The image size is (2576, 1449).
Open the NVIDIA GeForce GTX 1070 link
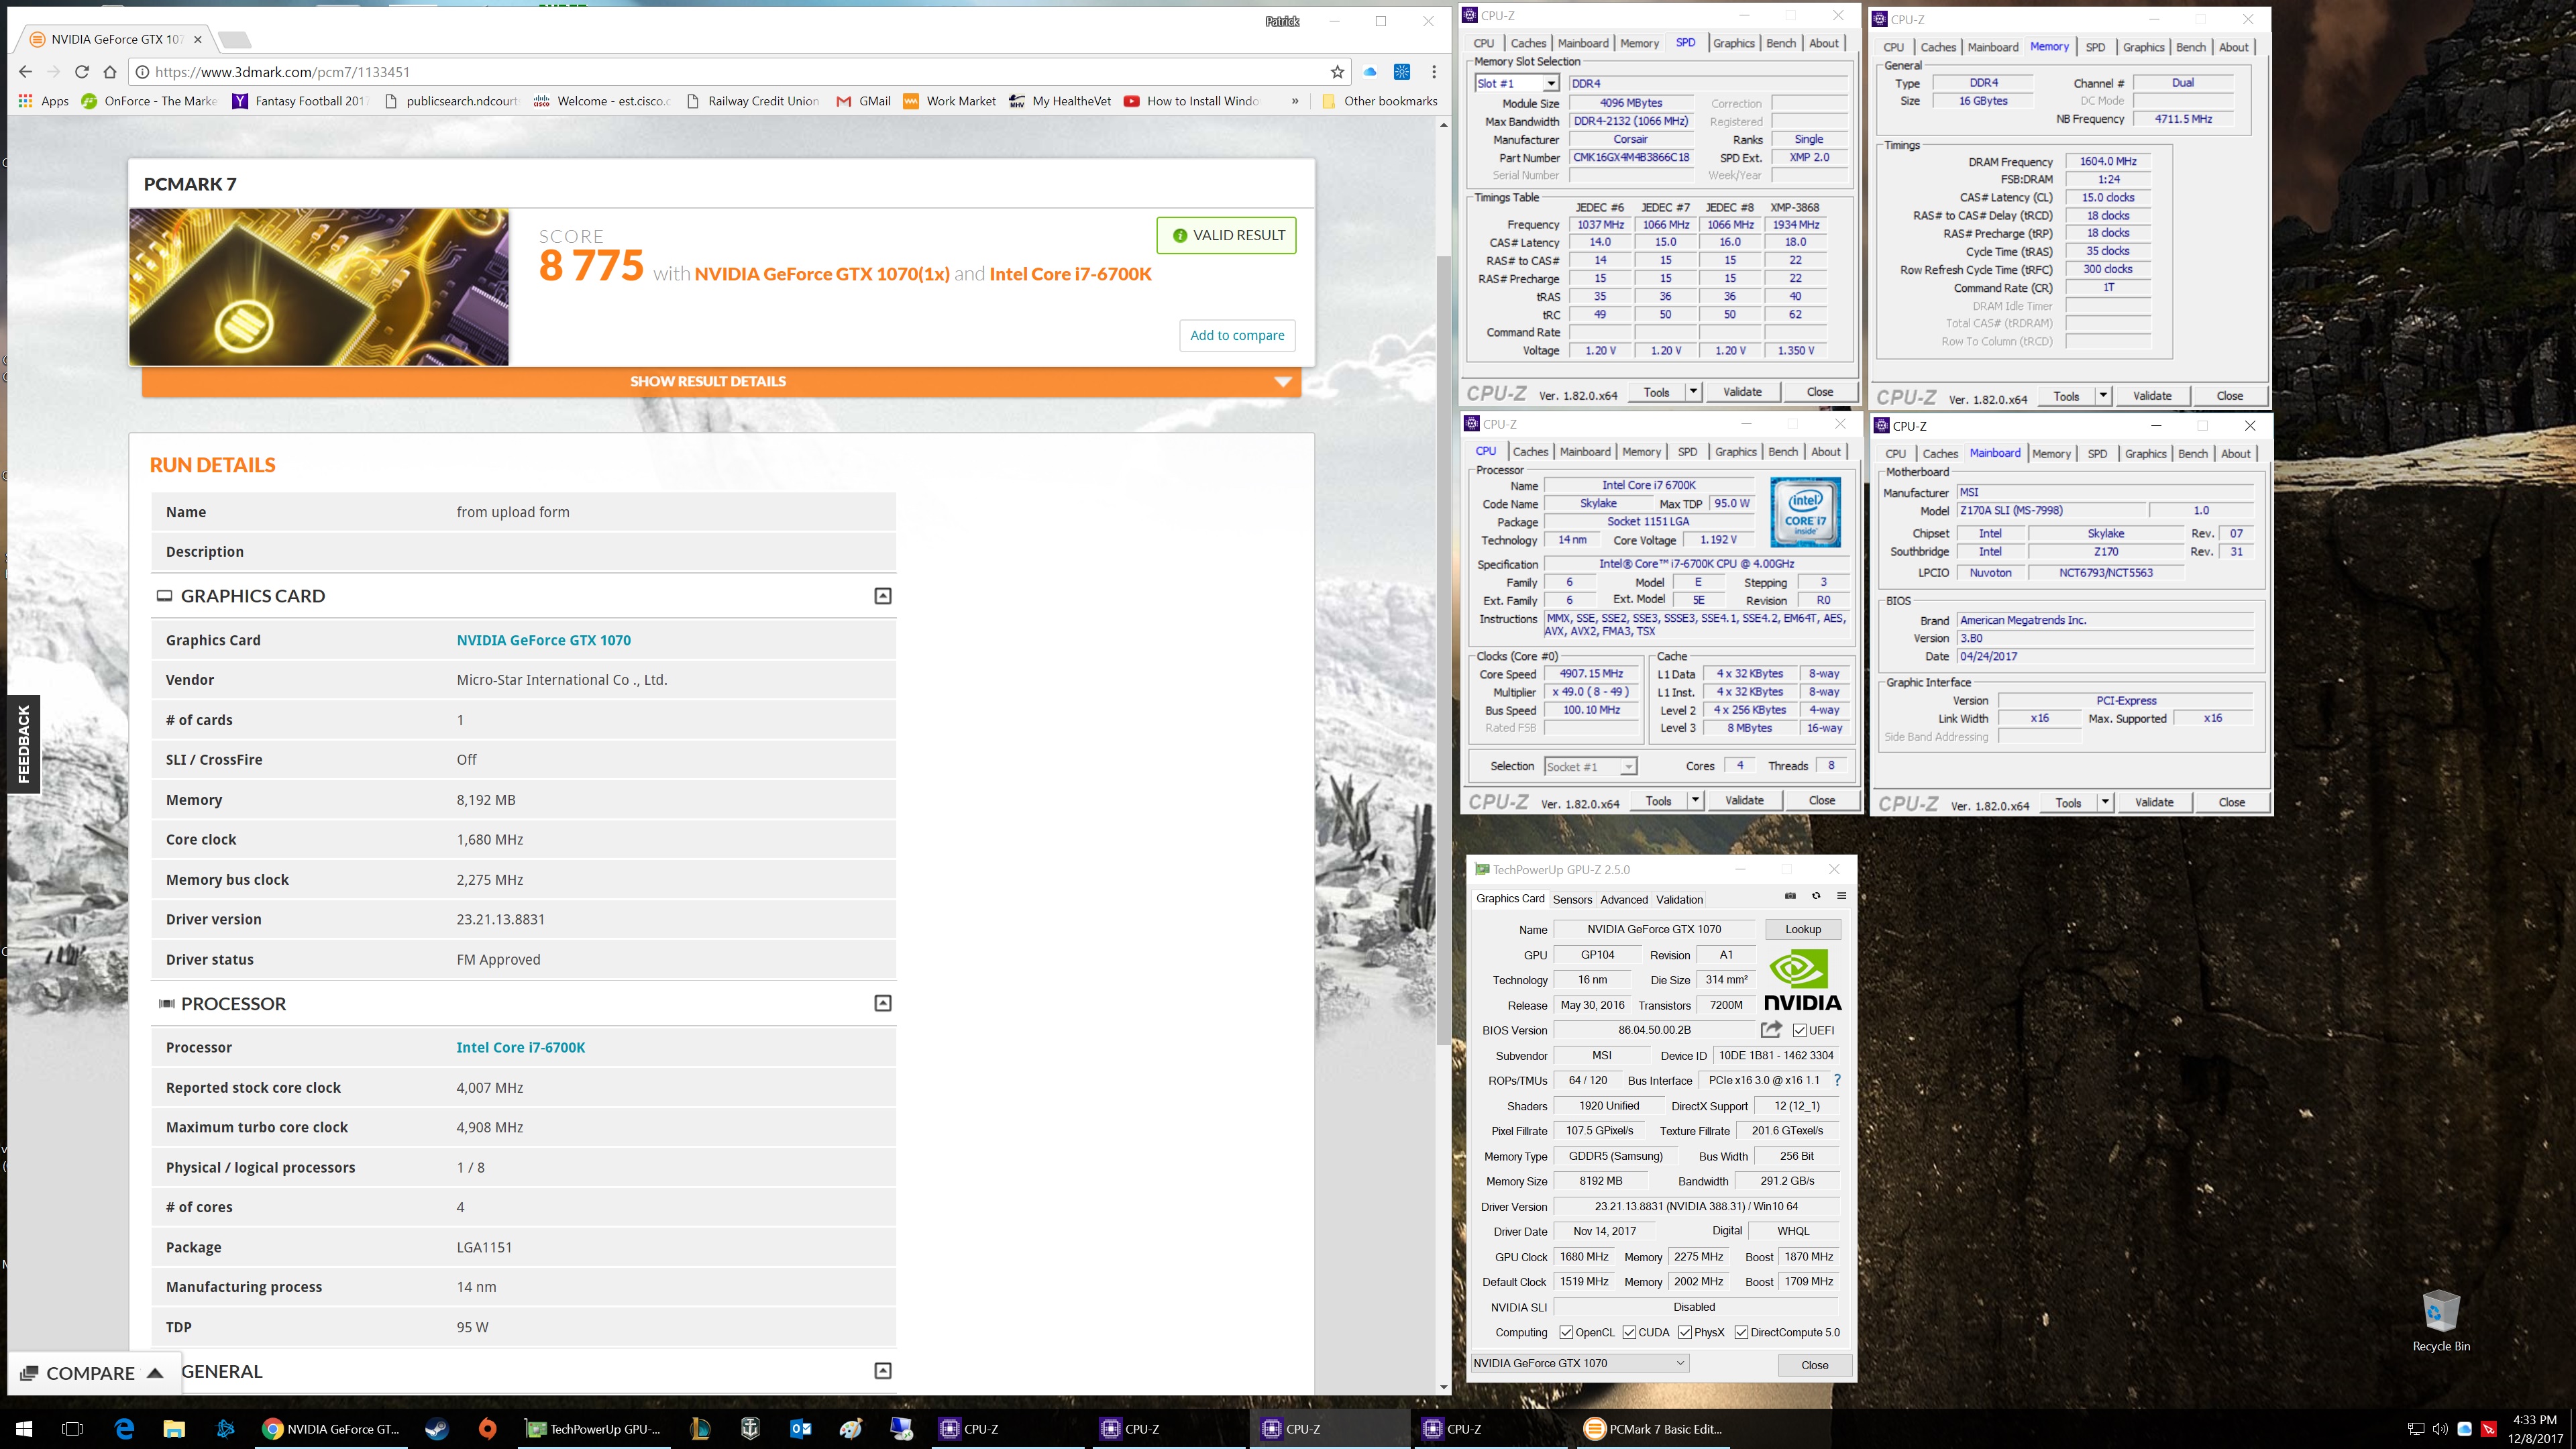coord(543,640)
